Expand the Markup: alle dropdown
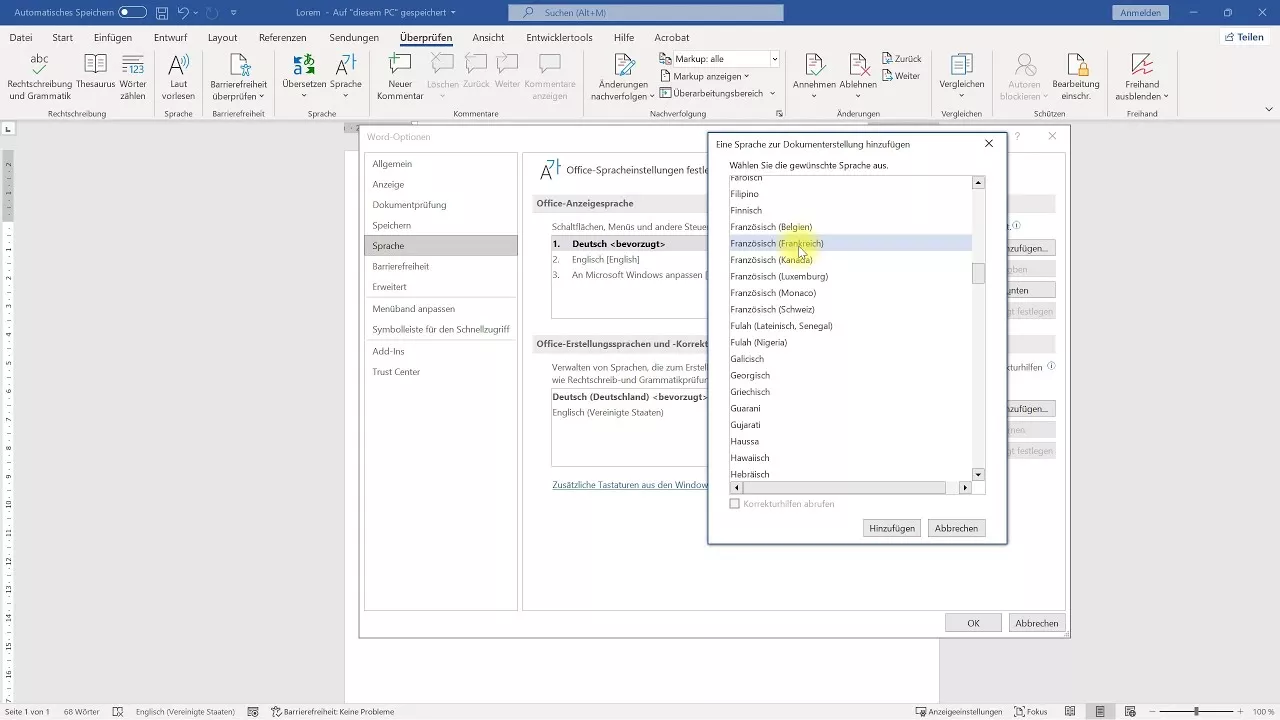Image resolution: width=1280 pixels, height=720 pixels. coord(774,59)
